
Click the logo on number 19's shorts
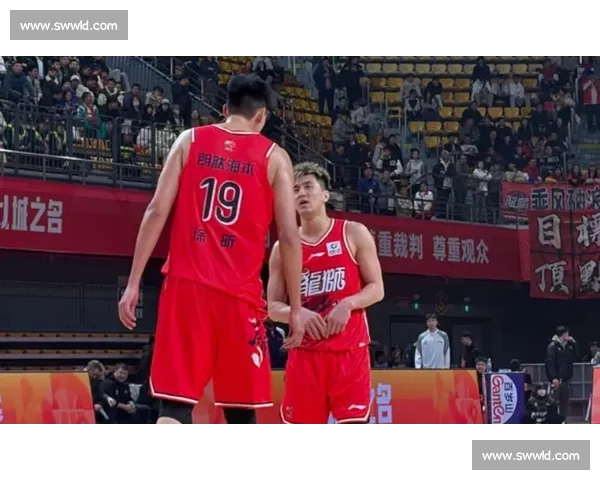[x=256, y=356]
